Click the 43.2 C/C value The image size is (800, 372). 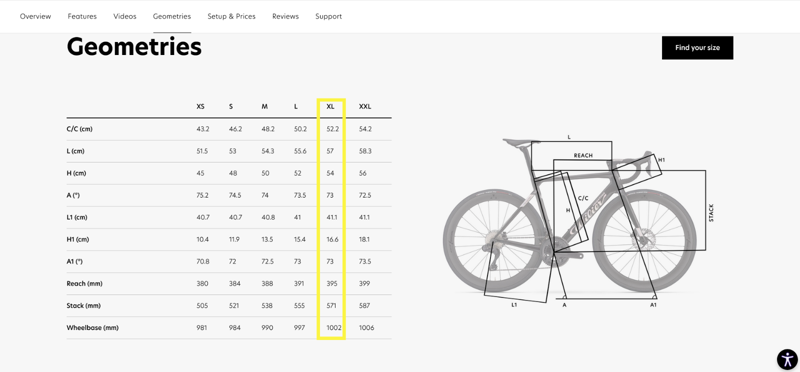(203, 129)
